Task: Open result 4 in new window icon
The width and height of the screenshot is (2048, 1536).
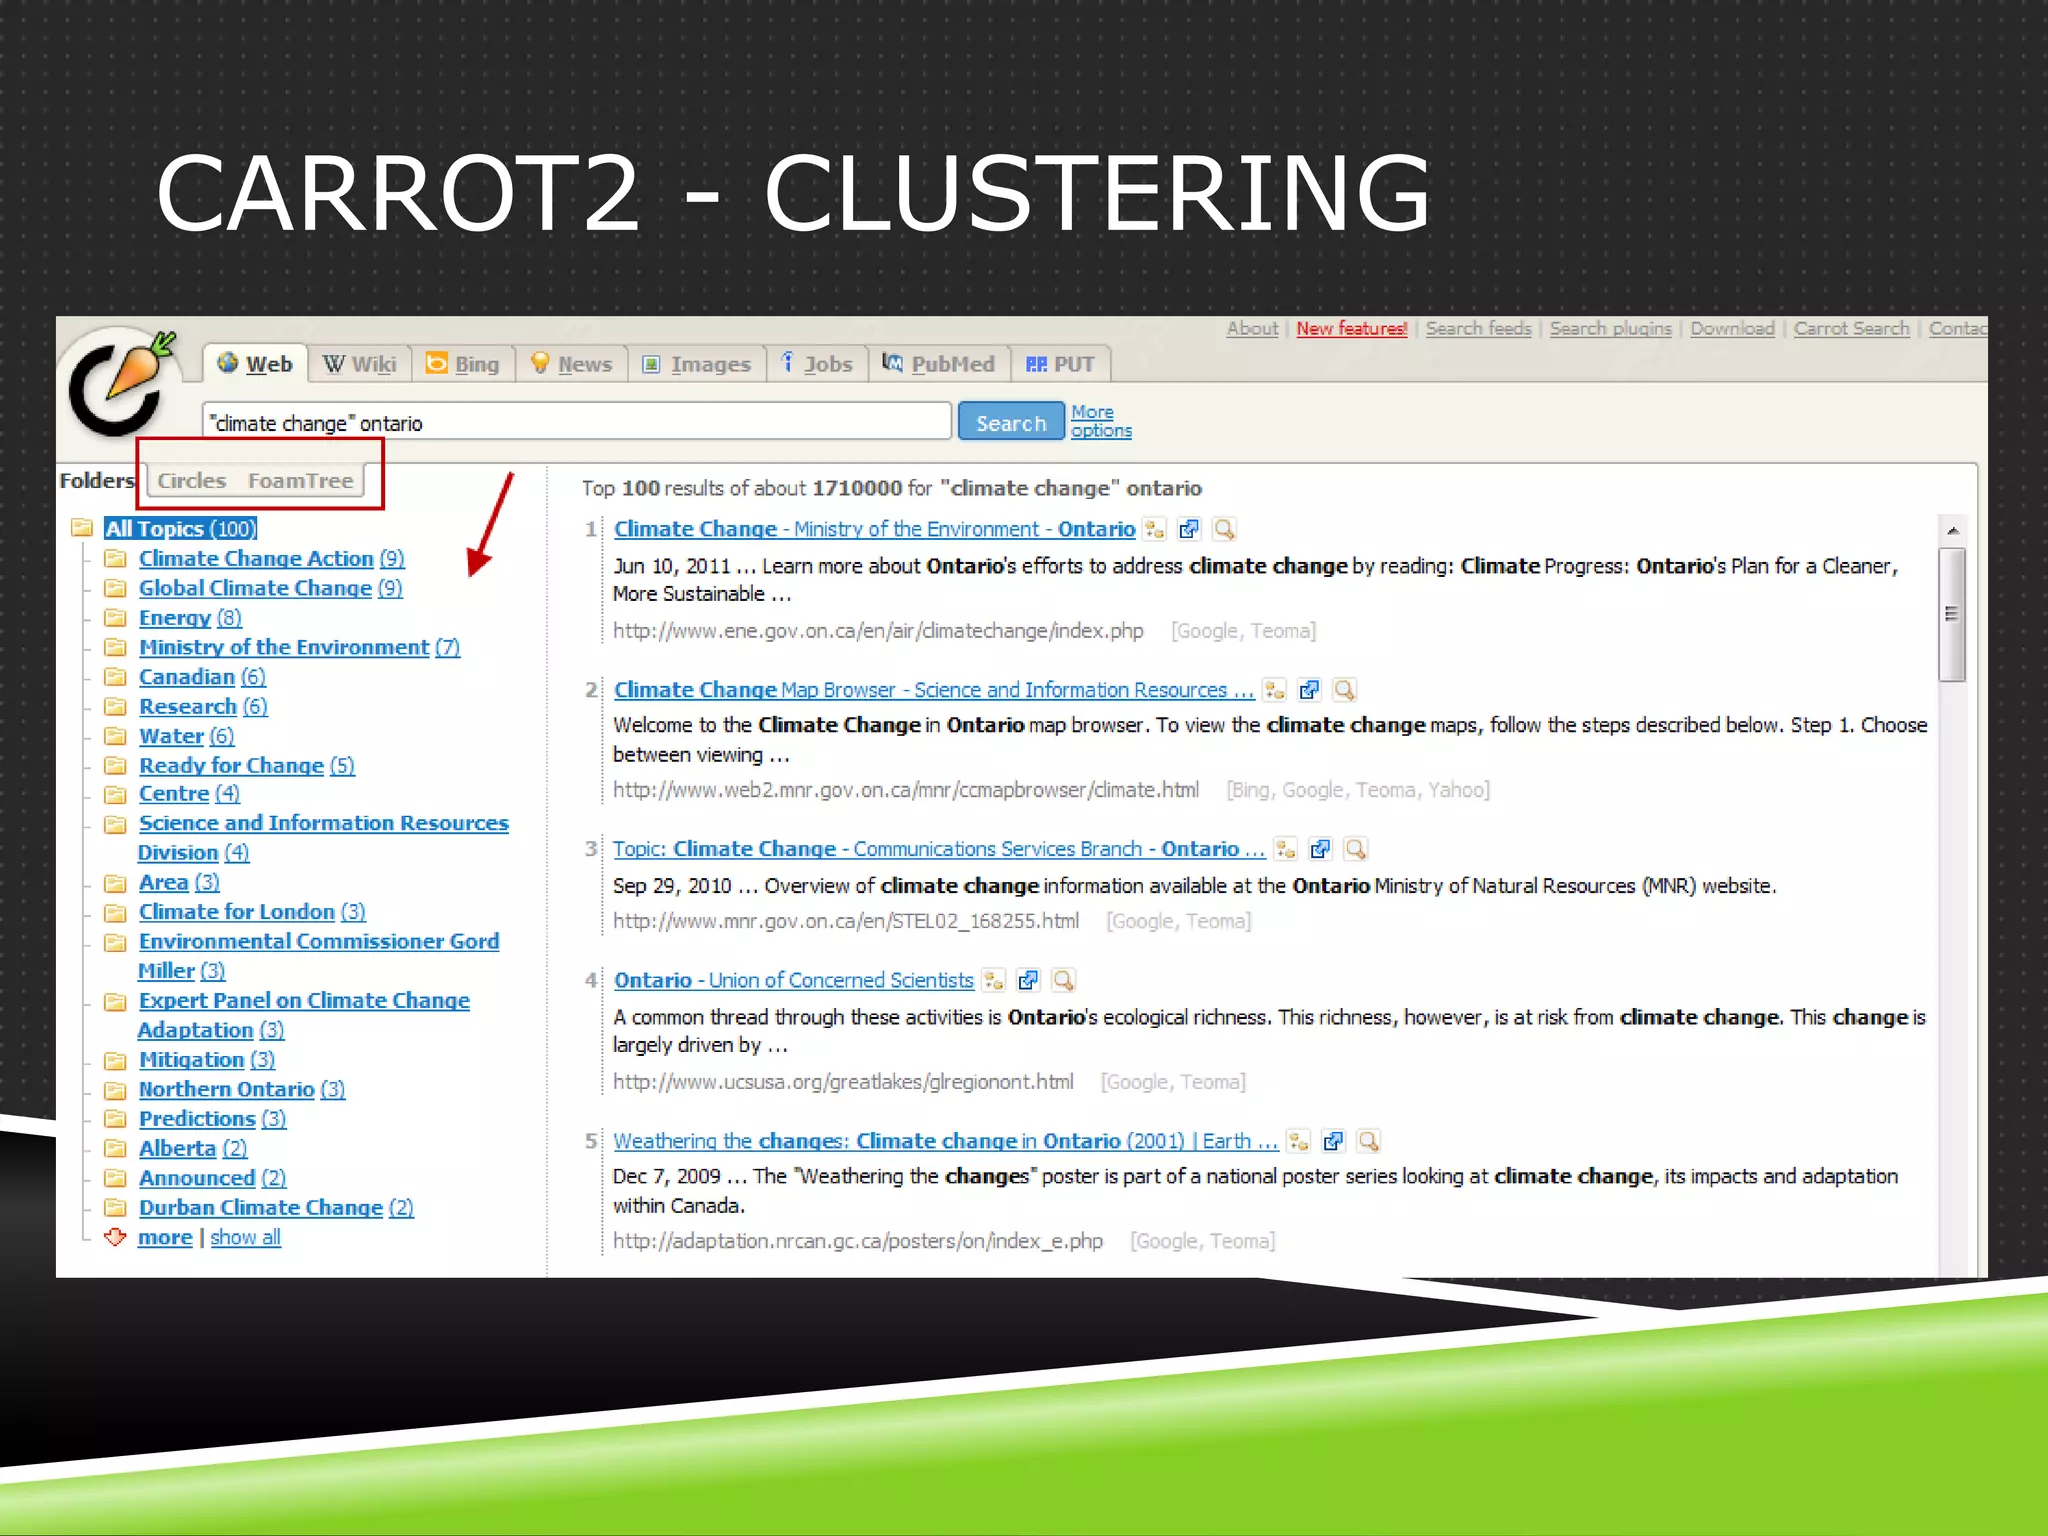Action: click(x=1028, y=980)
